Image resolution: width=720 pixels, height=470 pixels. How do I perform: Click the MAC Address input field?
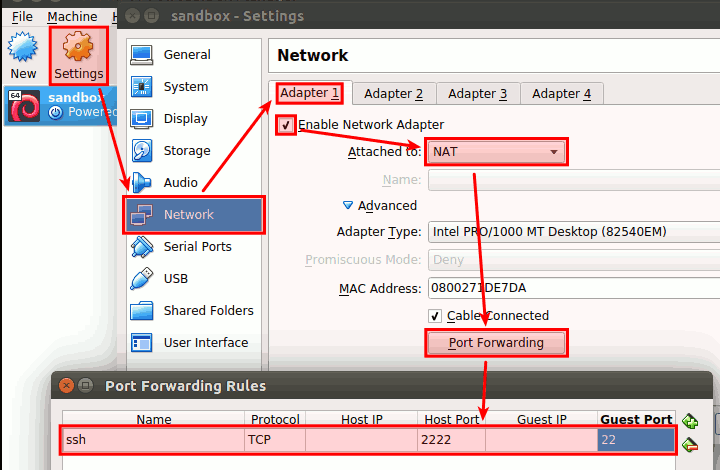click(574, 288)
